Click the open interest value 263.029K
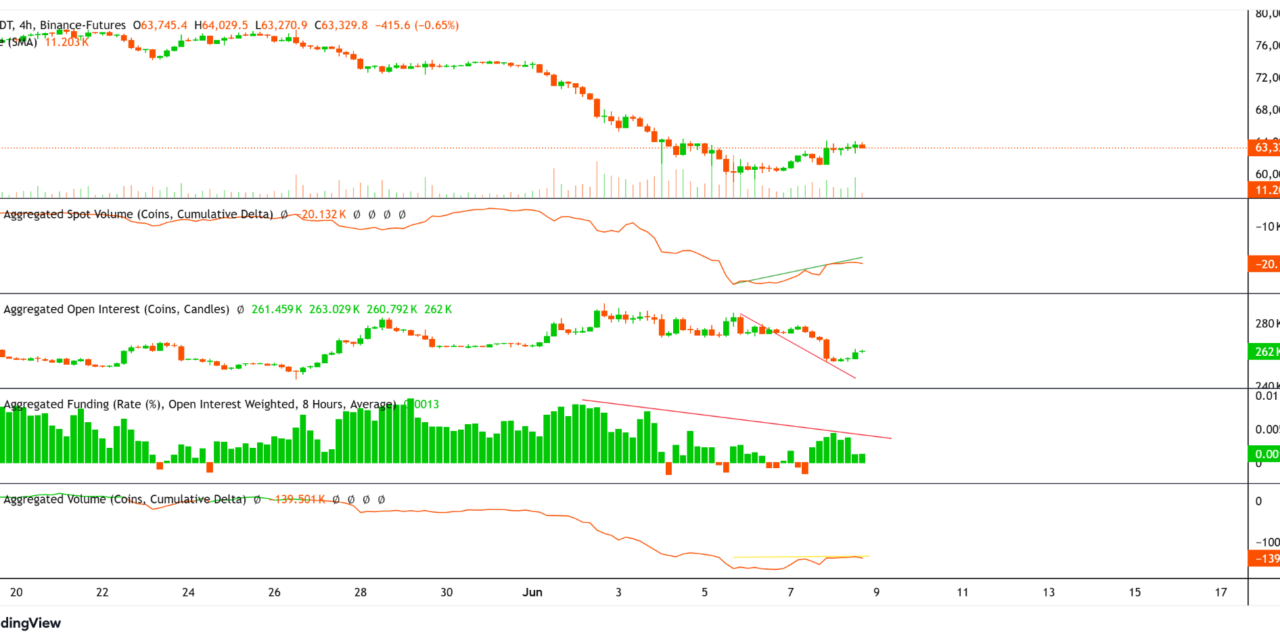Image resolution: width=1280 pixels, height=640 pixels. click(x=332, y=310)
